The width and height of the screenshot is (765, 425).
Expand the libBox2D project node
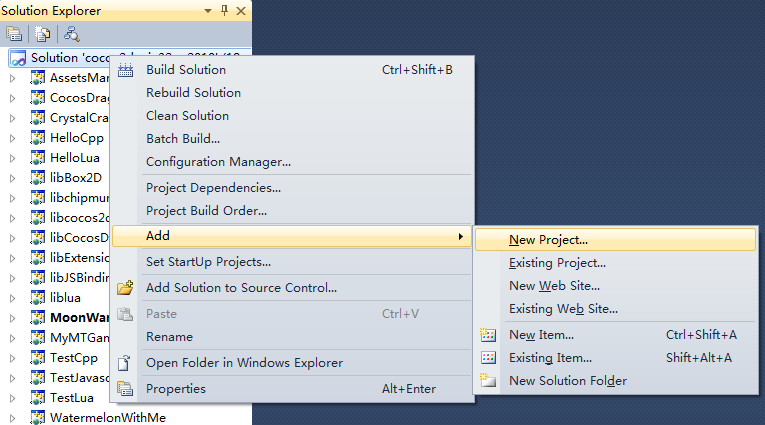click(13, 178)
